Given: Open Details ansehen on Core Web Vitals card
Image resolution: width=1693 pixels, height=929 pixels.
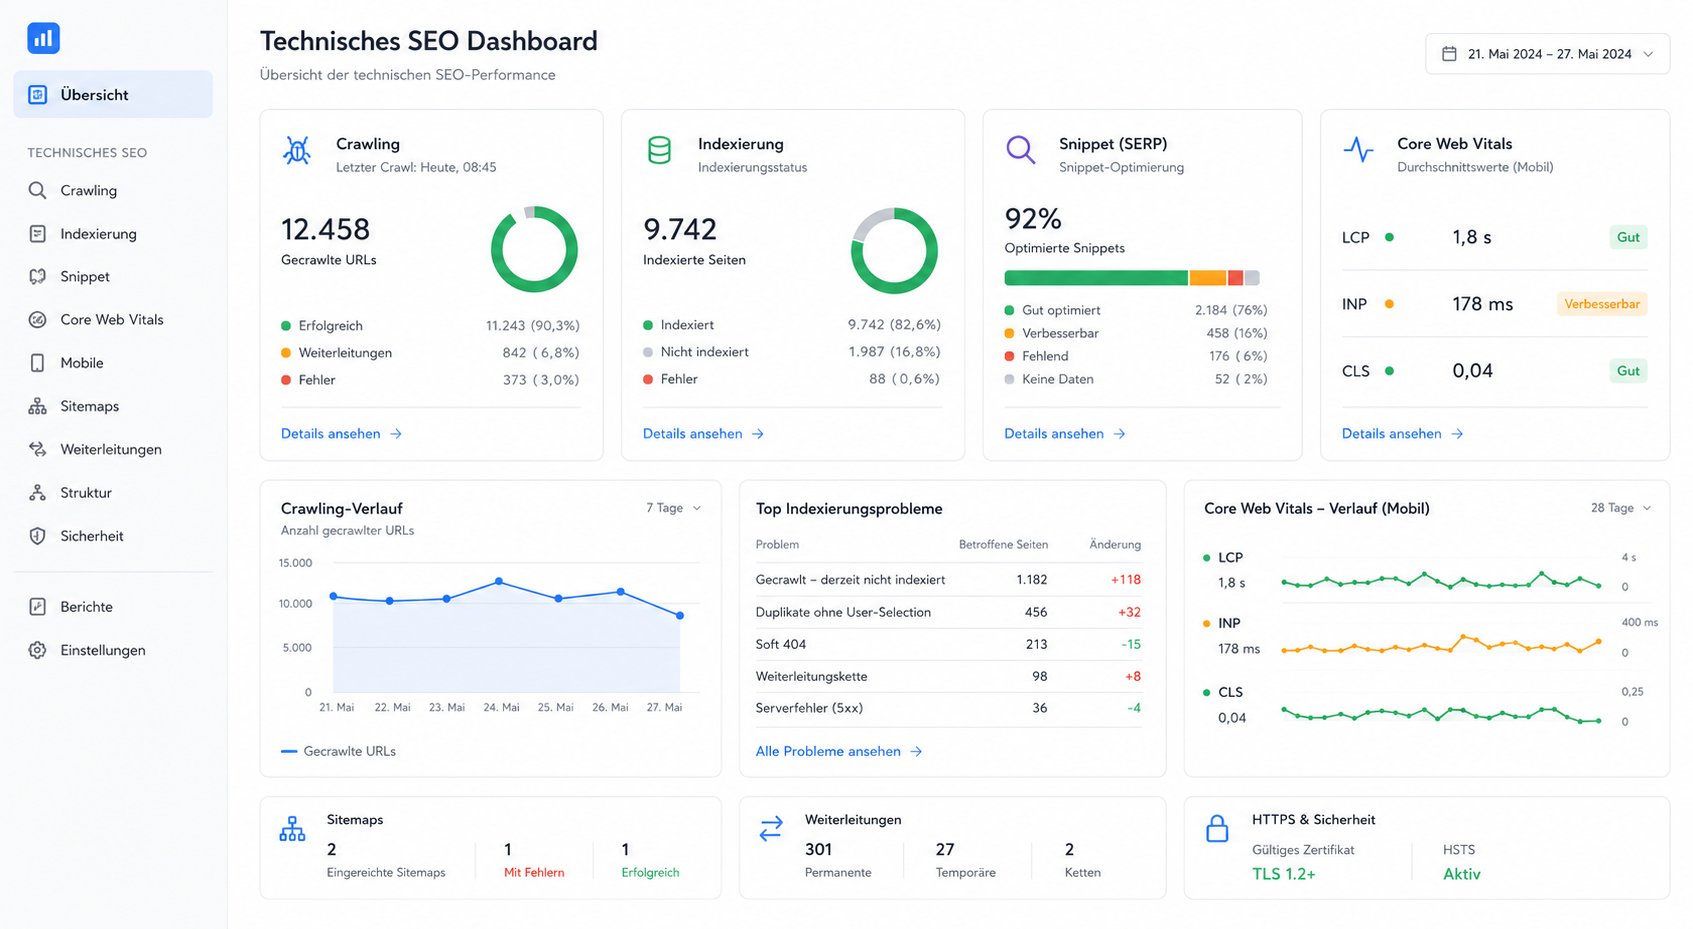Looking at the screenshot, I should tap(1402, 434).
